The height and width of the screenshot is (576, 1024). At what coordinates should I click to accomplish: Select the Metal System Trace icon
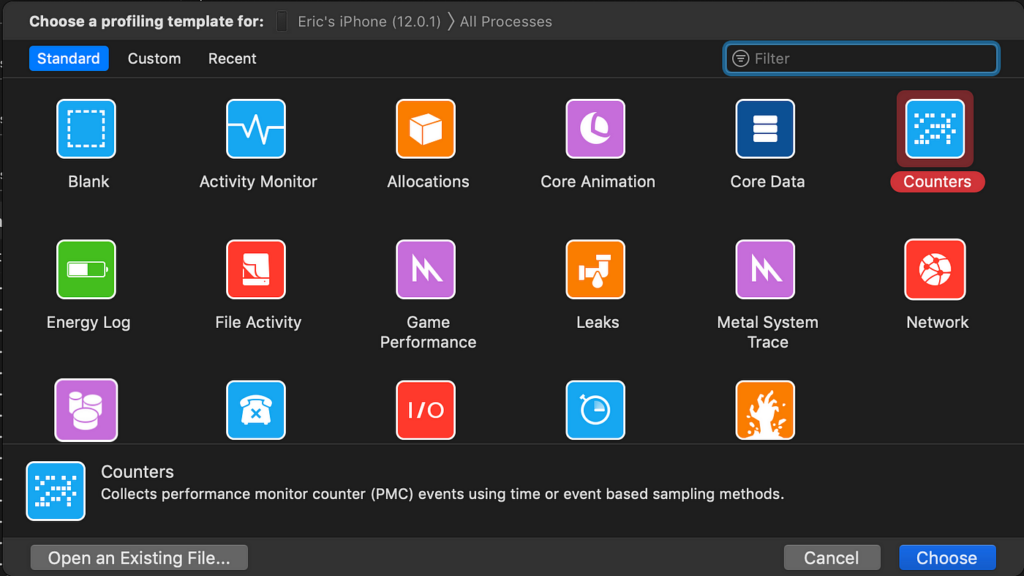click(x=765, y=269)
